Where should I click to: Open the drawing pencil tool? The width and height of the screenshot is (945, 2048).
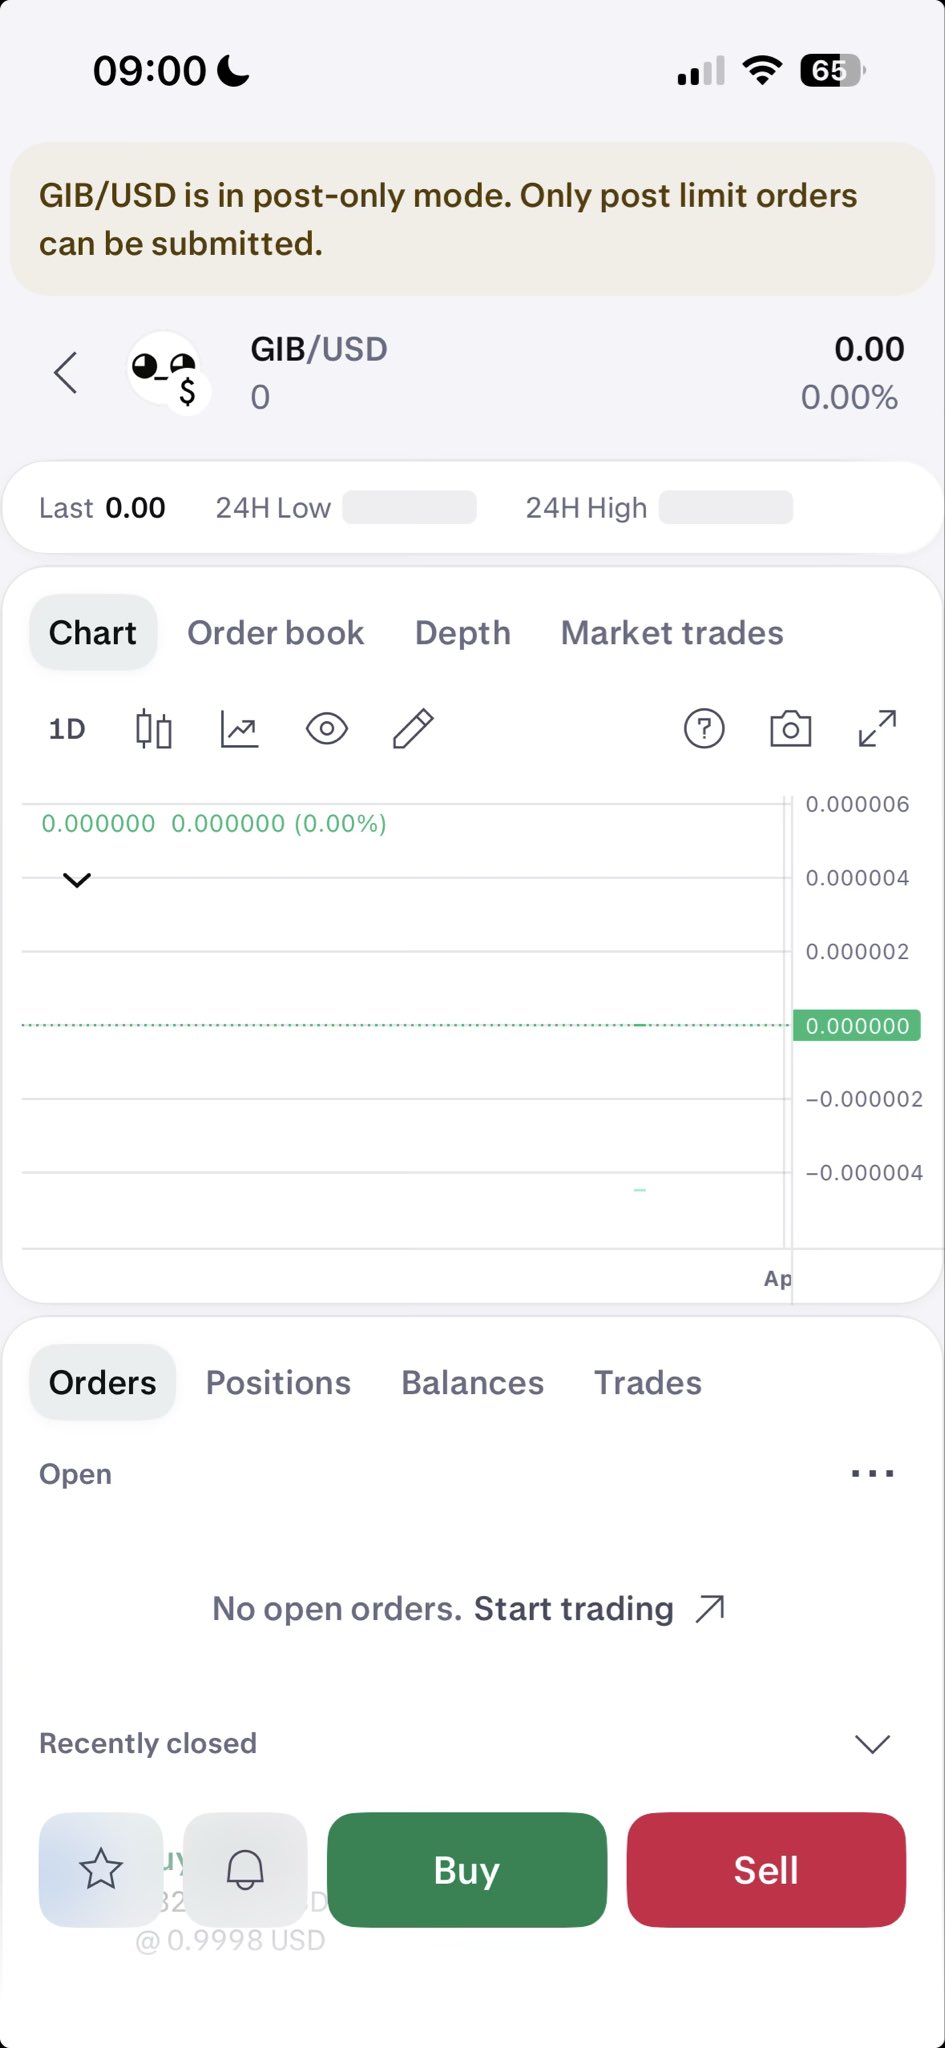413,729
